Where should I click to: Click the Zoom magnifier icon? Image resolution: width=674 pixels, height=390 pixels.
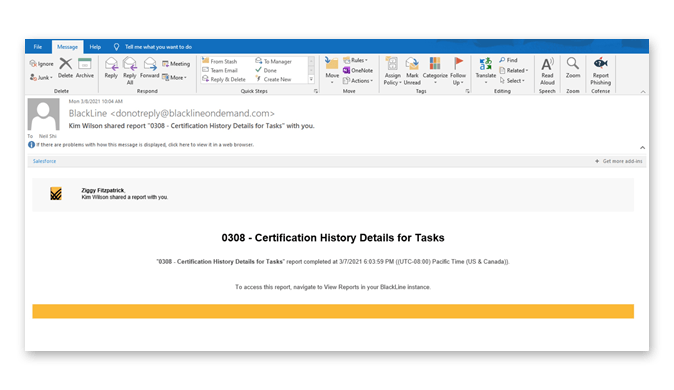[573, 68]
